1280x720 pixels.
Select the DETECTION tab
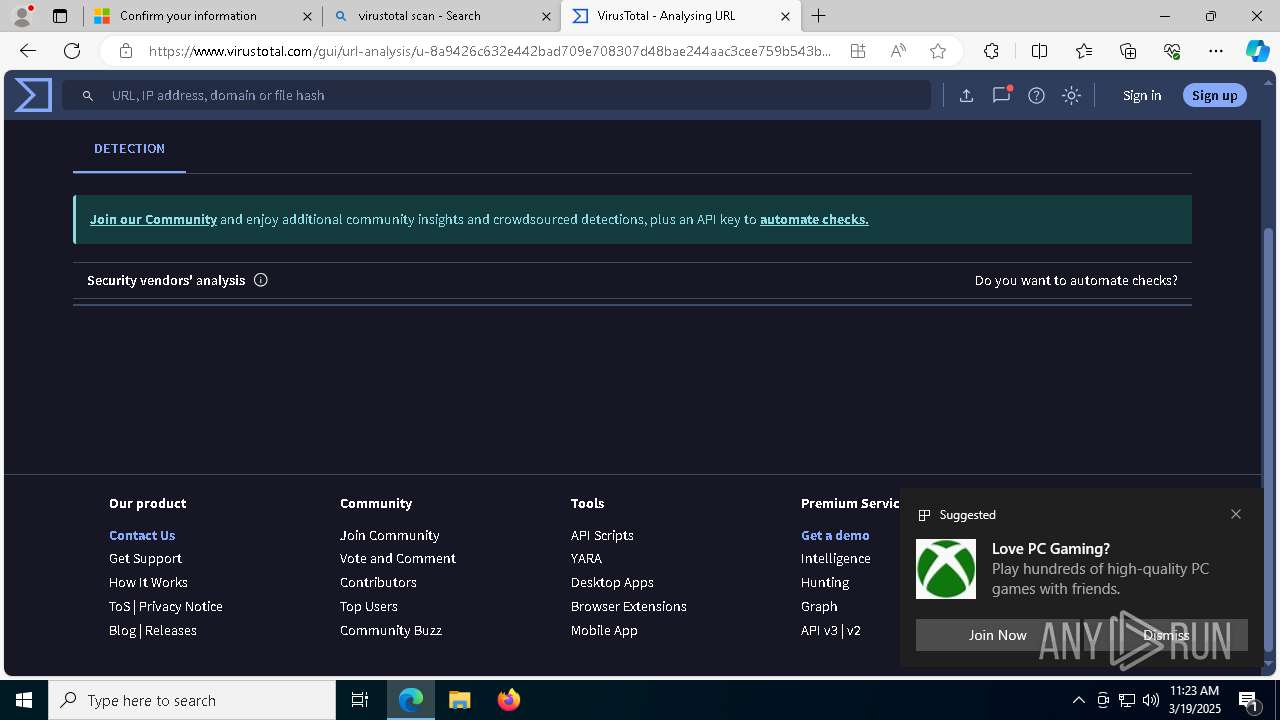pyautogui.click(x=129, y=148)
